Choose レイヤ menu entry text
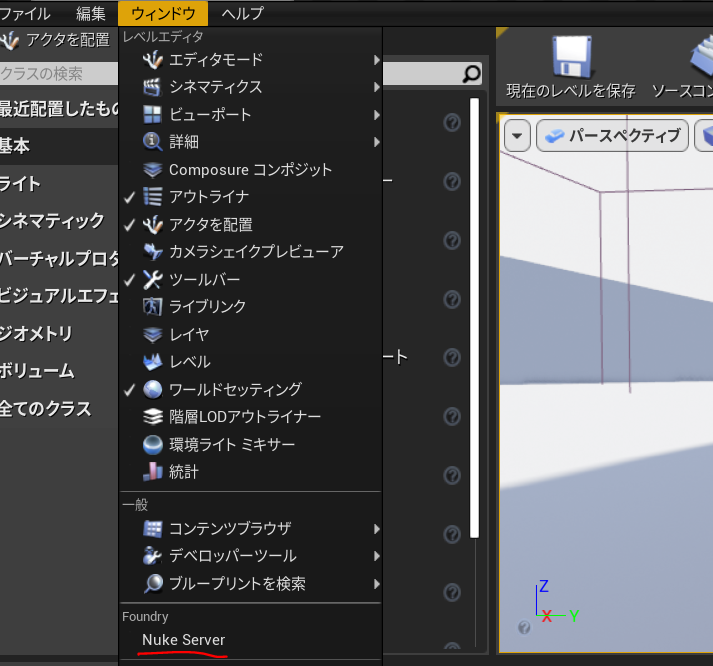The height and width of the screenshot is (666, 713). point(189,335)
